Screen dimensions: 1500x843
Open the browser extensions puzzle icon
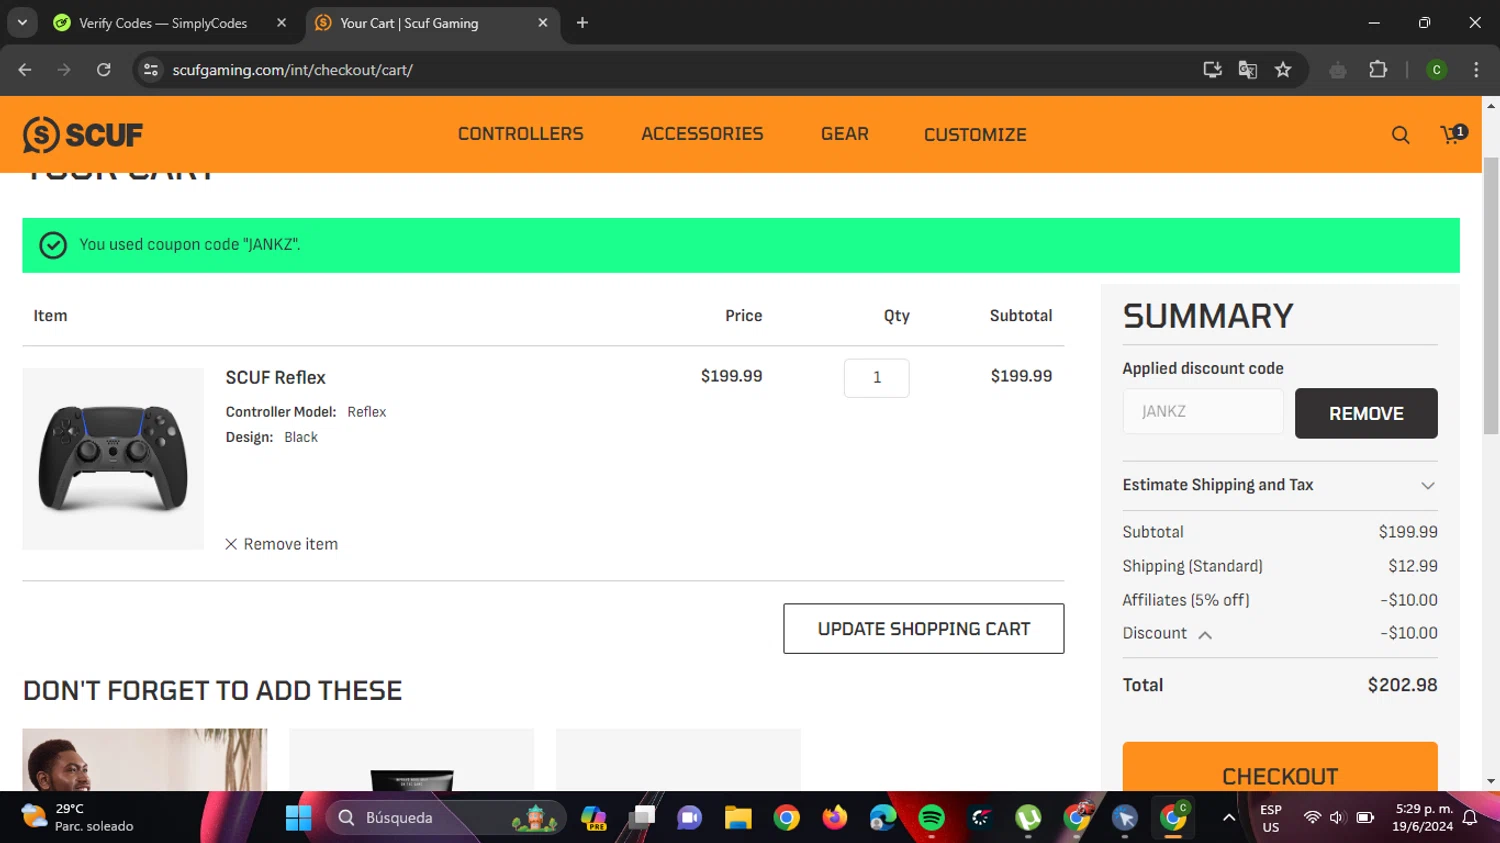1378,70
